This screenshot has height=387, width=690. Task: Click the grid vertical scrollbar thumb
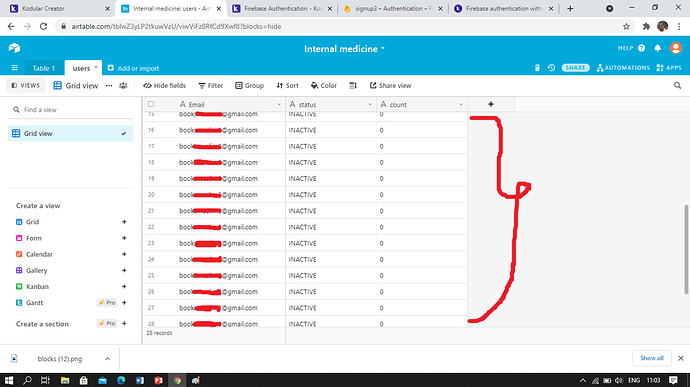click(686, 249)
